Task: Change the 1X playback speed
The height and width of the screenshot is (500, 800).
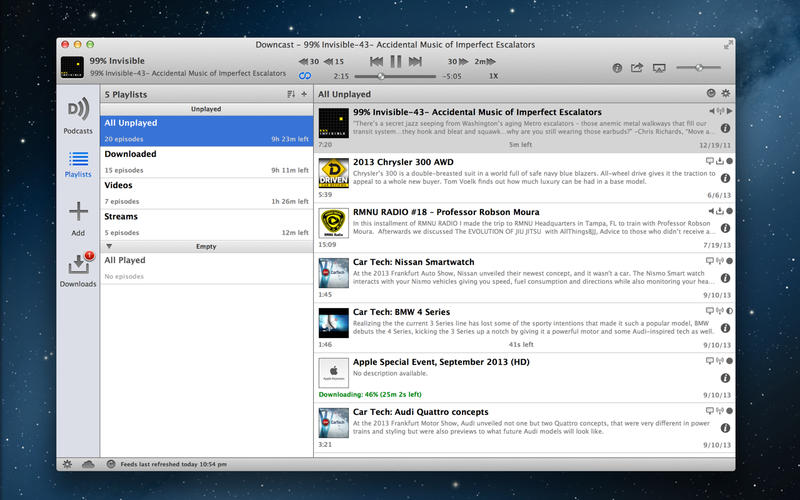Action: pyautogui.click(x=493, y=76)
